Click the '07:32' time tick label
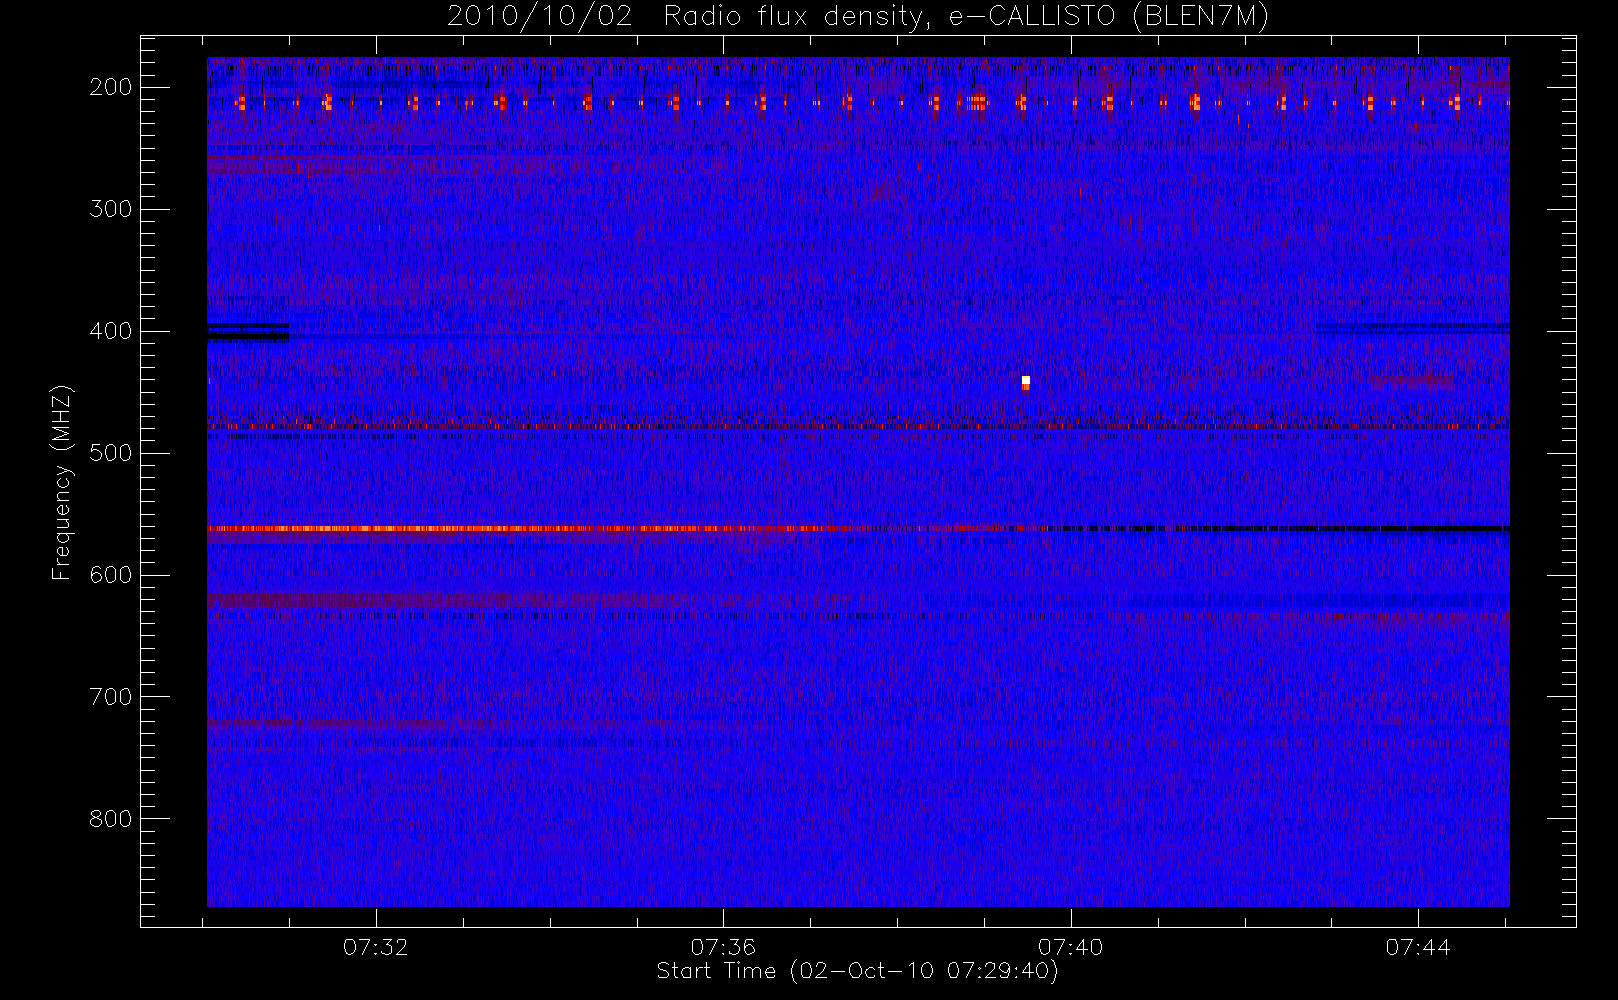 click(x=376, y=947)
